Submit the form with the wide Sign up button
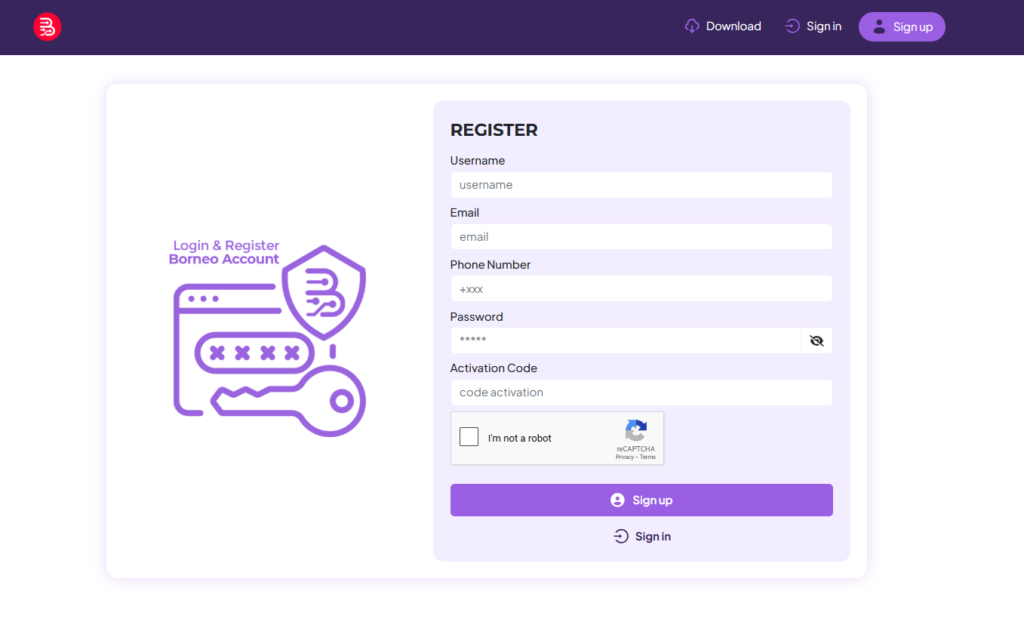 click(641, 500)
